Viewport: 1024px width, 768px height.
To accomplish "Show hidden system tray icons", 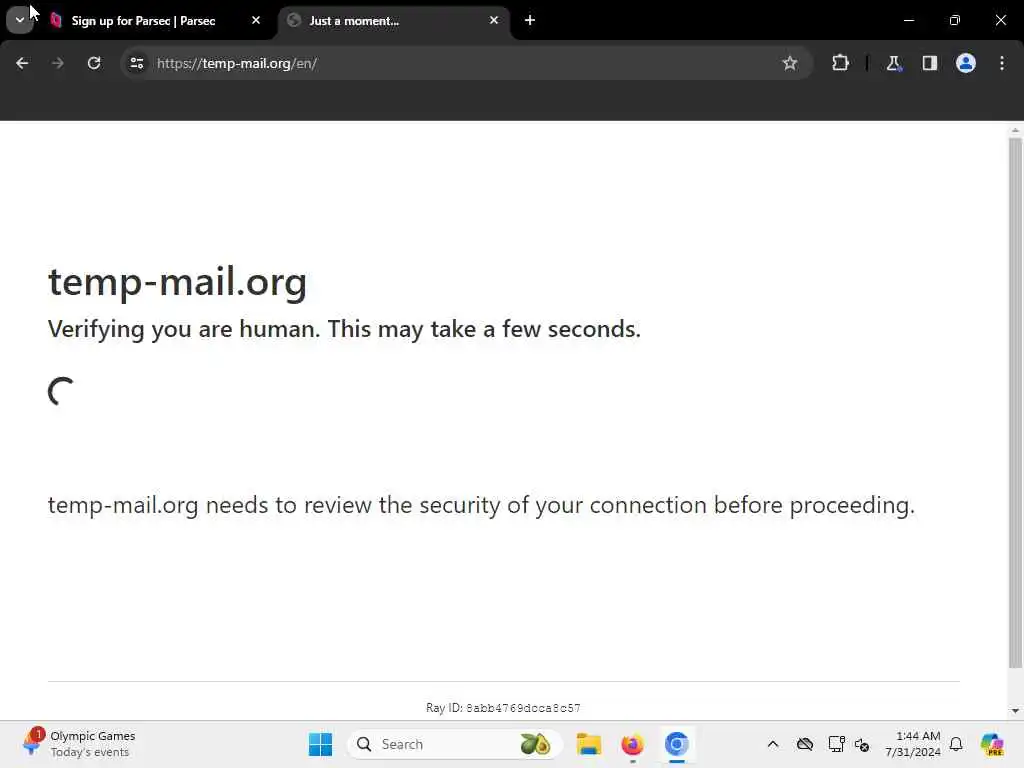I will pyautogui.click(x=773, y=744).
